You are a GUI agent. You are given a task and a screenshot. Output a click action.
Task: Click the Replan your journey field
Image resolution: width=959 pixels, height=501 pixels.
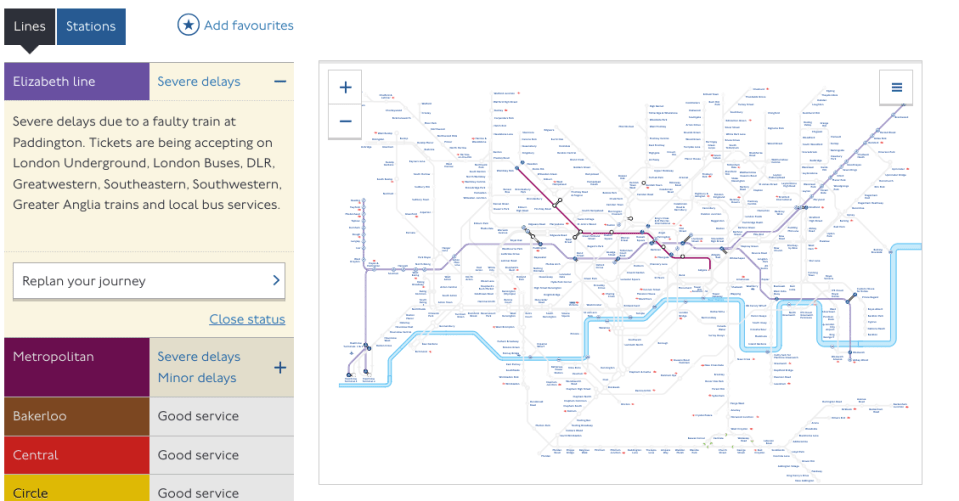[x=149, y=281]
